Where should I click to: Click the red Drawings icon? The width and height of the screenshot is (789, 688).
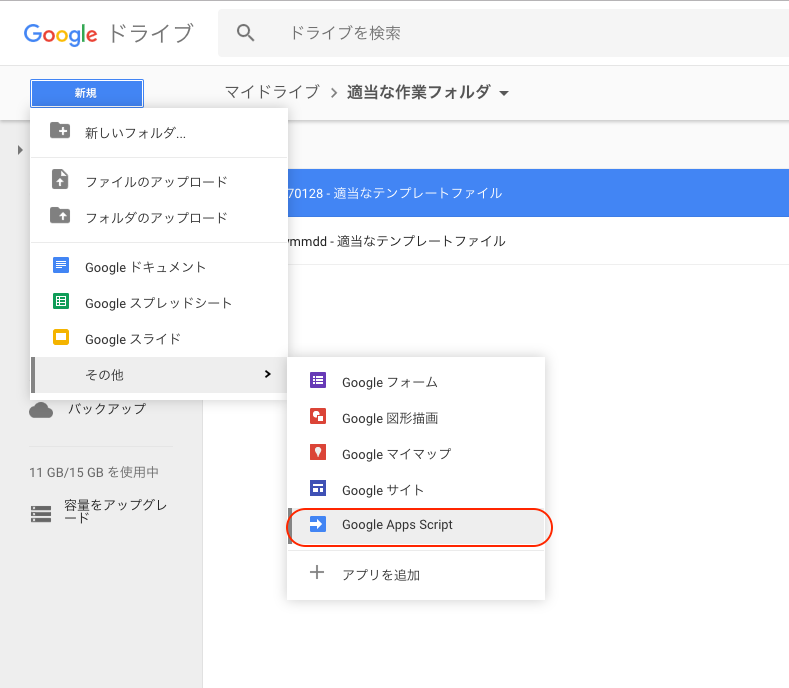coord(318,417)
